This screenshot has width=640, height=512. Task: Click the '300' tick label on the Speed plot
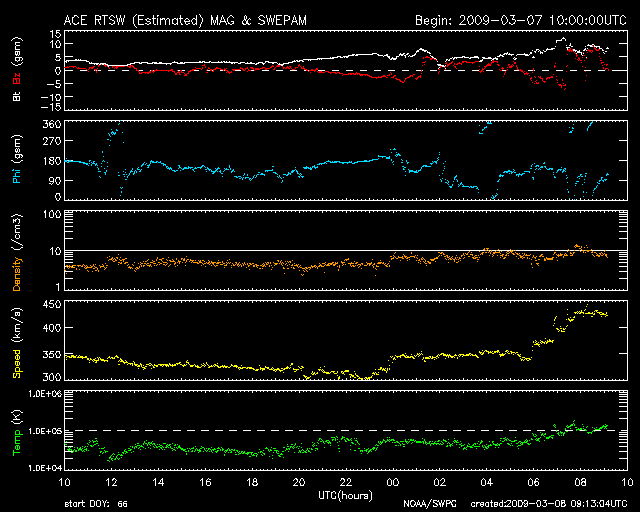click(52, 376)
